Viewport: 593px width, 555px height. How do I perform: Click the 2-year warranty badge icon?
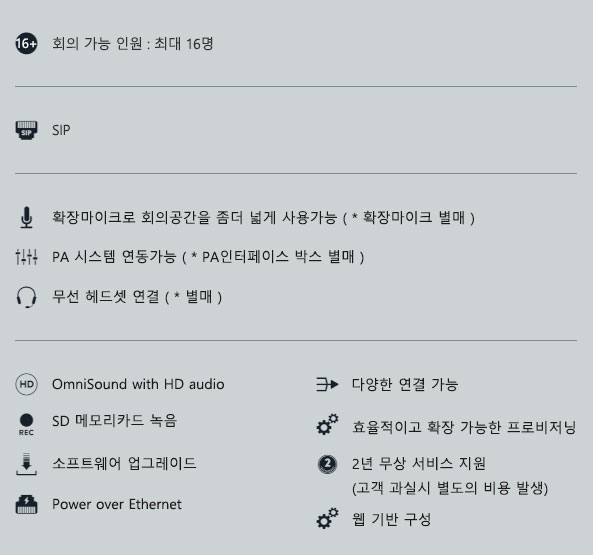(x=327, y=464)
